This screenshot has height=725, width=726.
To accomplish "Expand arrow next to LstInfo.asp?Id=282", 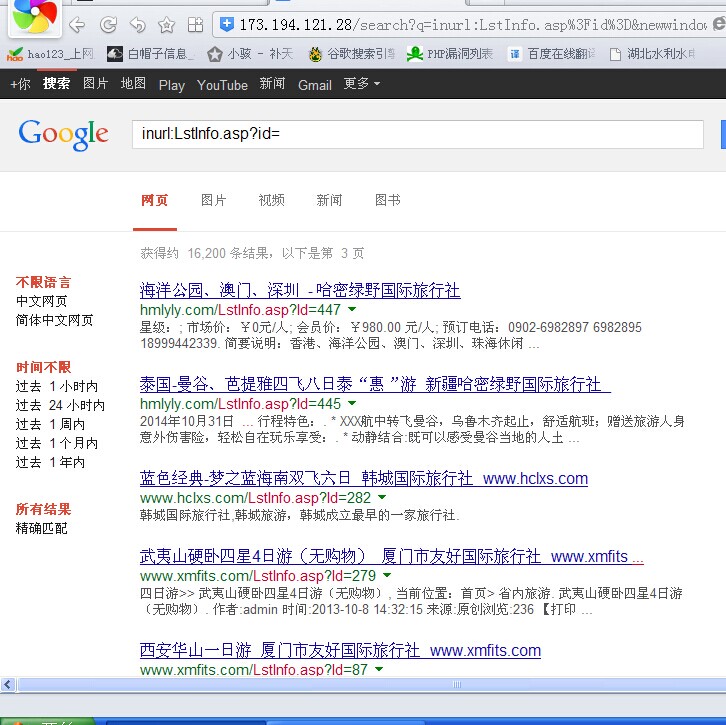I will 382,497.
